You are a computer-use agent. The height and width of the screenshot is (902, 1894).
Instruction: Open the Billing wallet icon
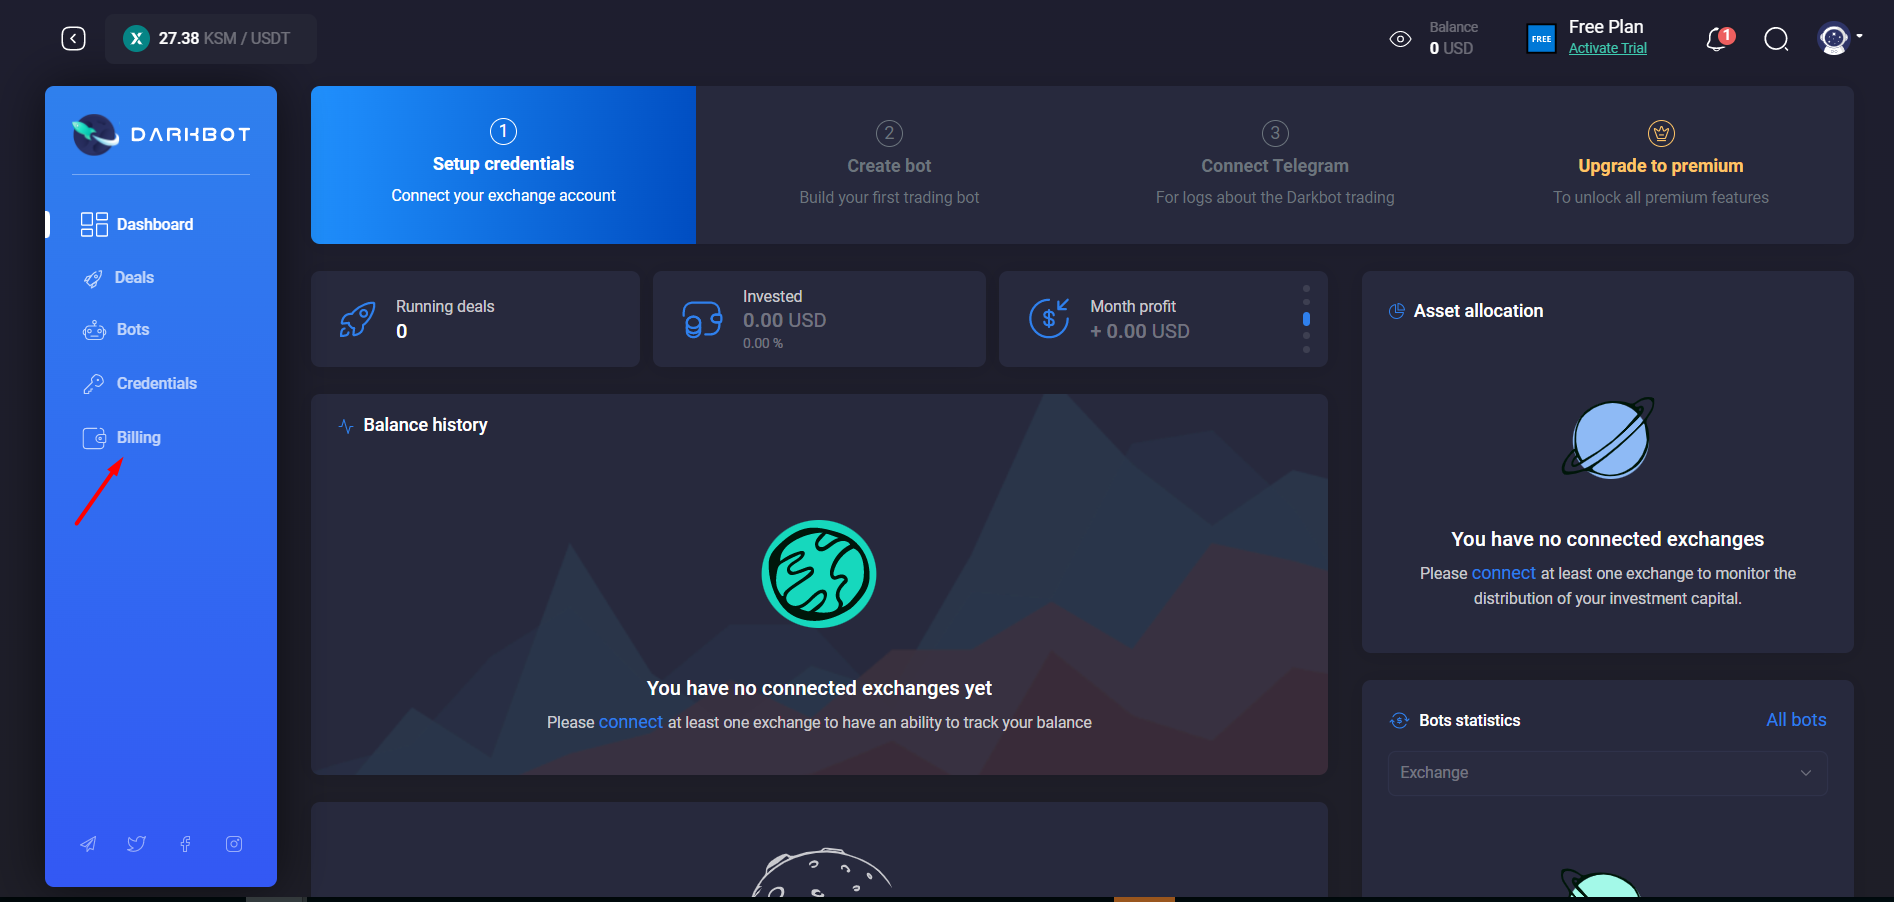click(93, 437)
